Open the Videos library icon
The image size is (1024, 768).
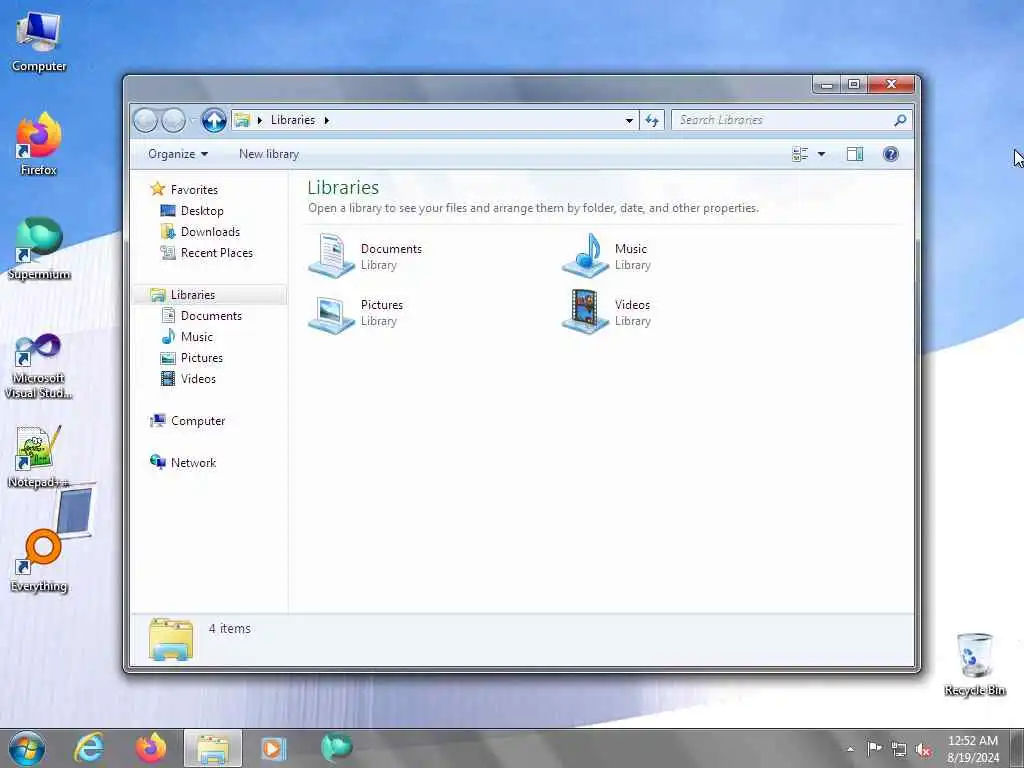586,312
